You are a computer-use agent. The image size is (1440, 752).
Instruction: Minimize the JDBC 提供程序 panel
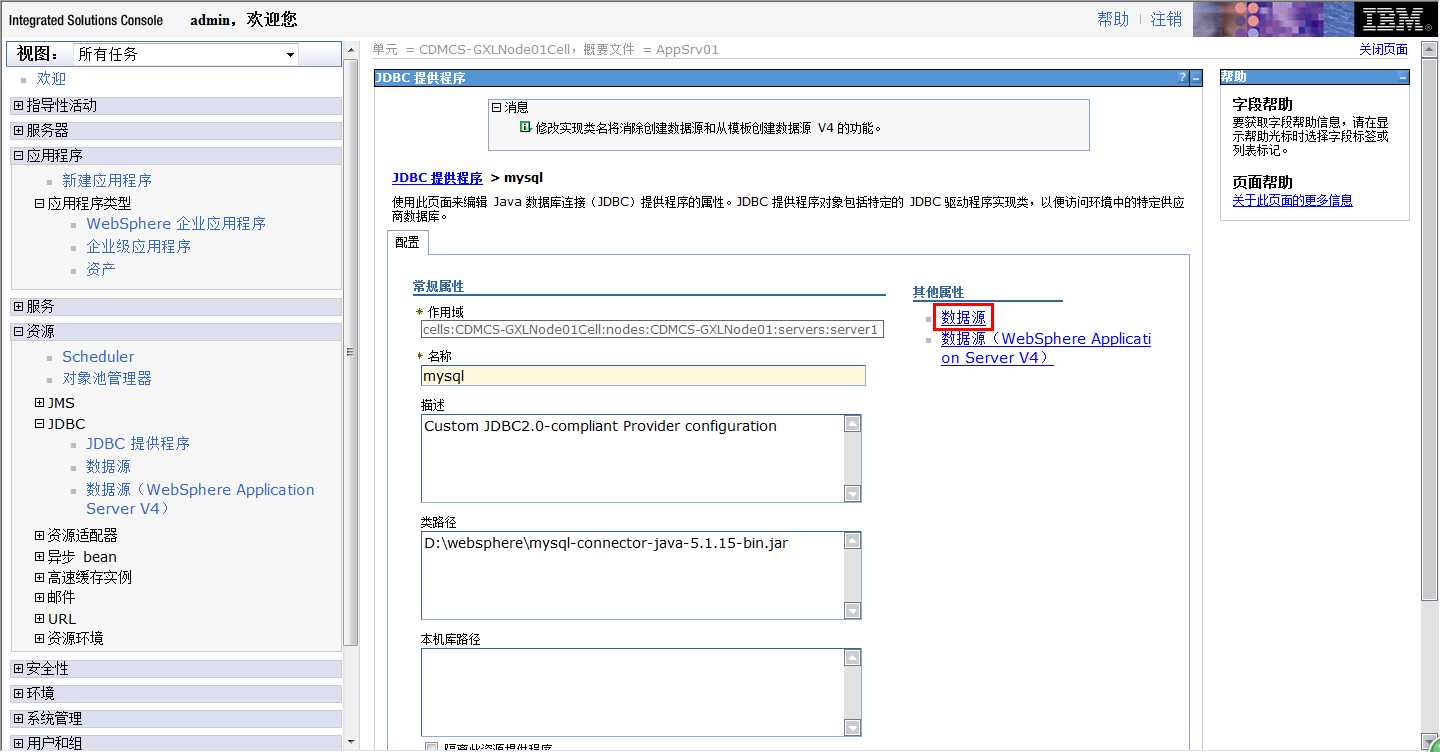pos(1196,78)
